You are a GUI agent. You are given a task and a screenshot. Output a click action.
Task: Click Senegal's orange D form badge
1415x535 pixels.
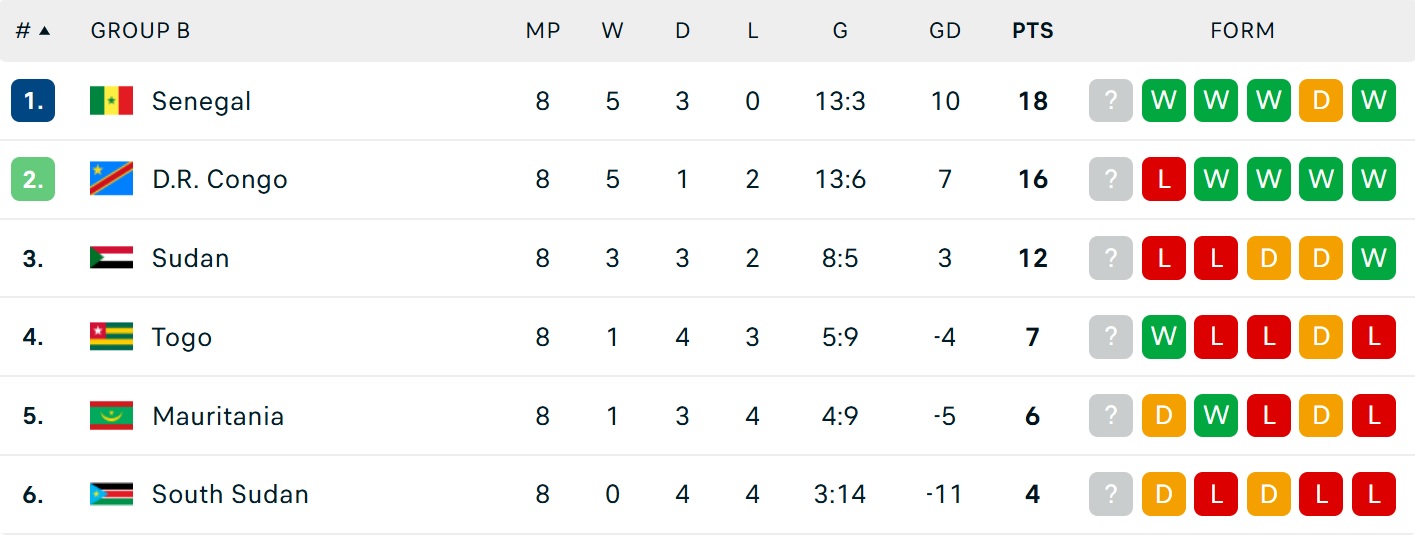pos(1321,101)
